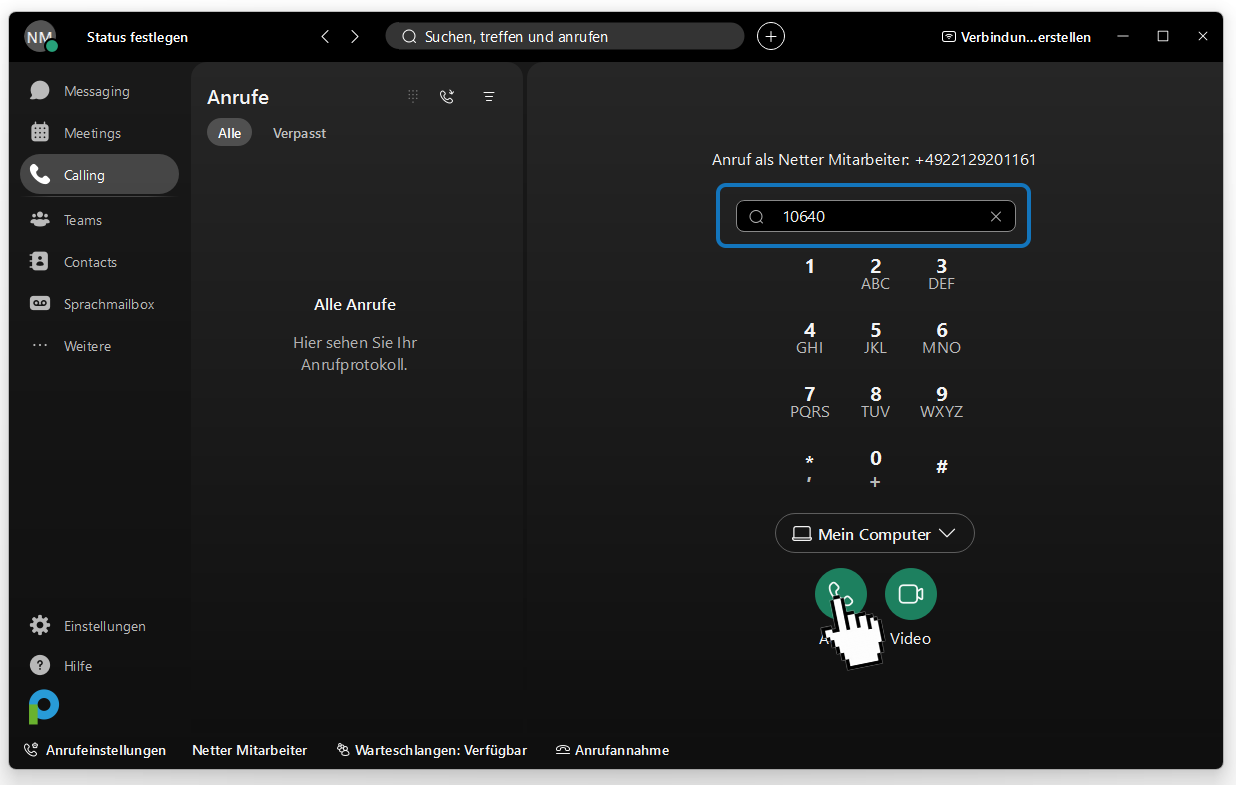The height and width of the screenshot is (785, 1236).
Task: Navigate back with the left arrow
Action: (x=325, y=37)
